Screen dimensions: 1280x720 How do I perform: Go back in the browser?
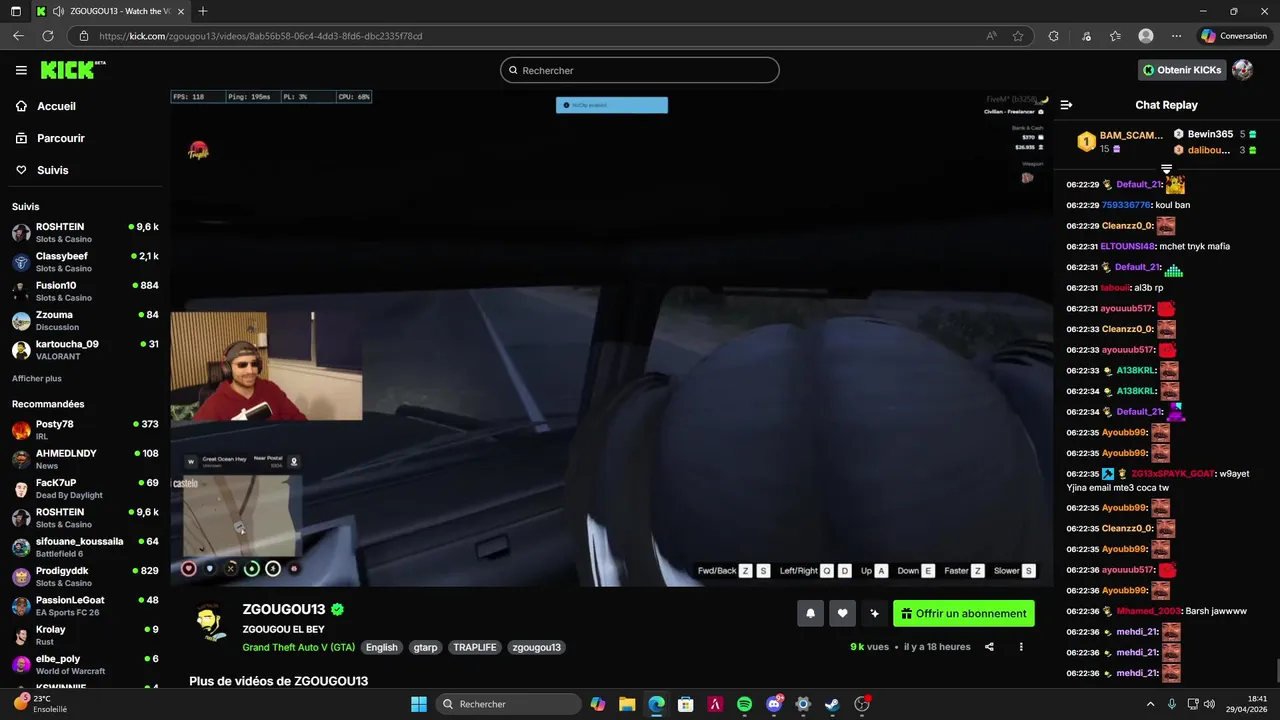coord(18,36)
